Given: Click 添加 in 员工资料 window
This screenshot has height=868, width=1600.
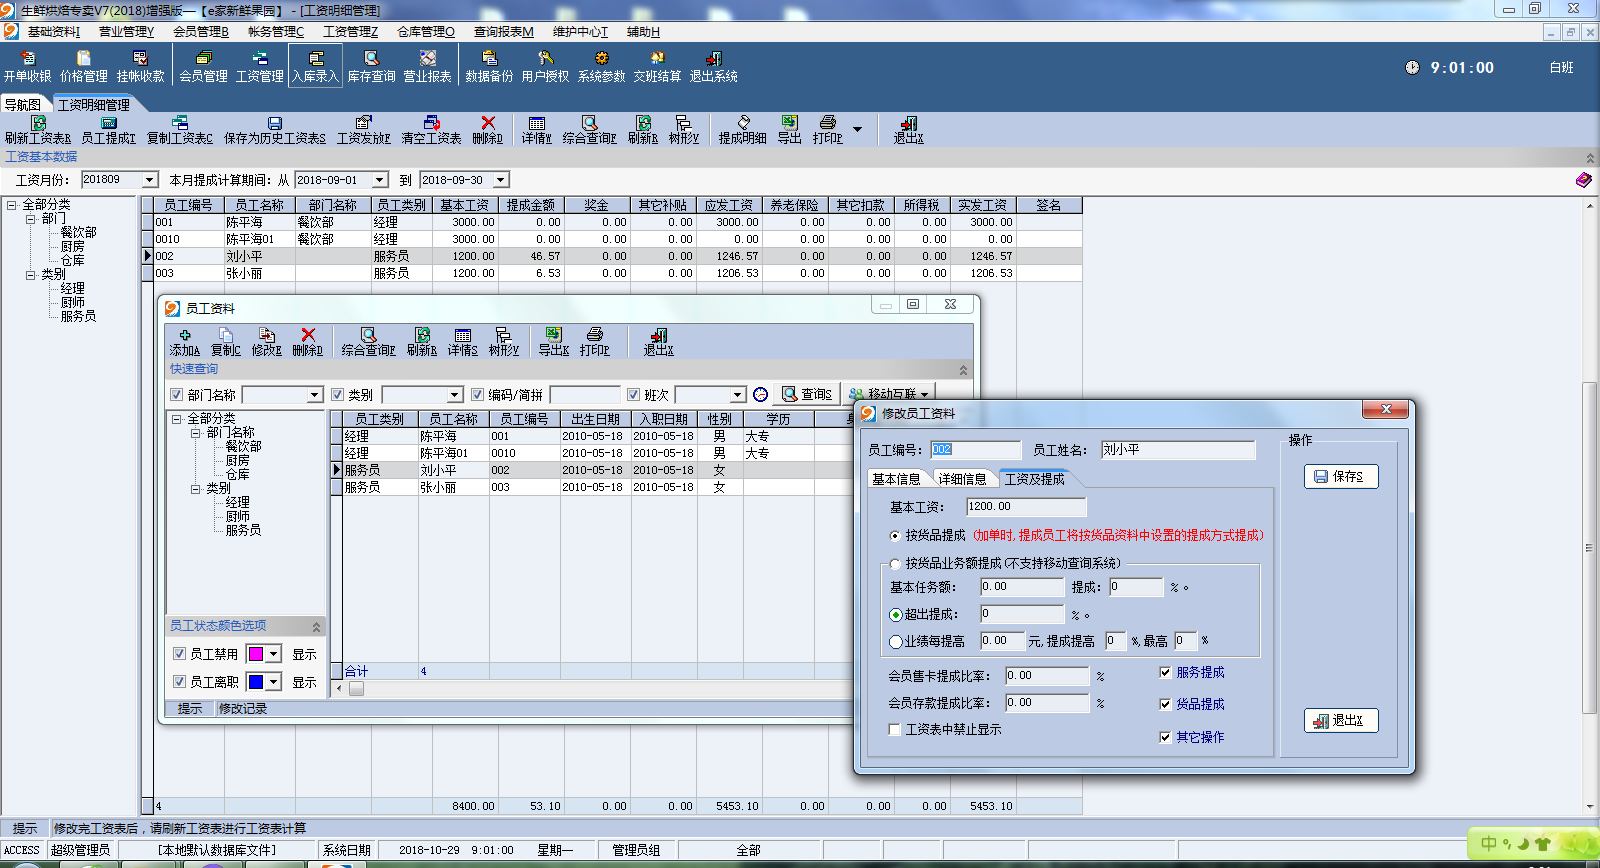Looking at the screenshot, I should pyautogui.click(x=185, y=342).
